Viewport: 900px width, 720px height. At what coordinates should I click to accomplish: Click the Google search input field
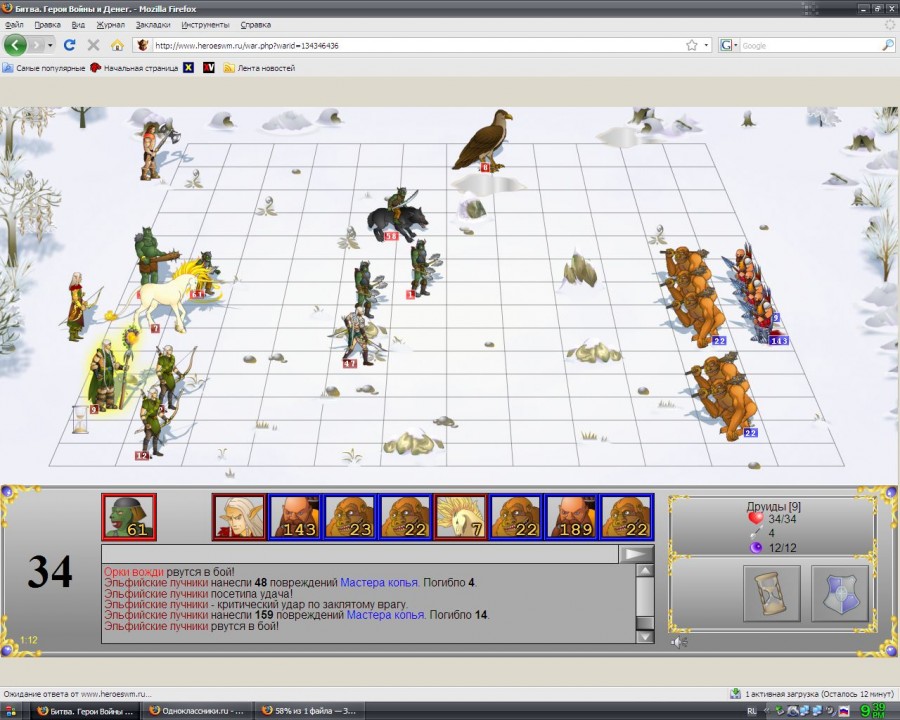tap(810, 45)
